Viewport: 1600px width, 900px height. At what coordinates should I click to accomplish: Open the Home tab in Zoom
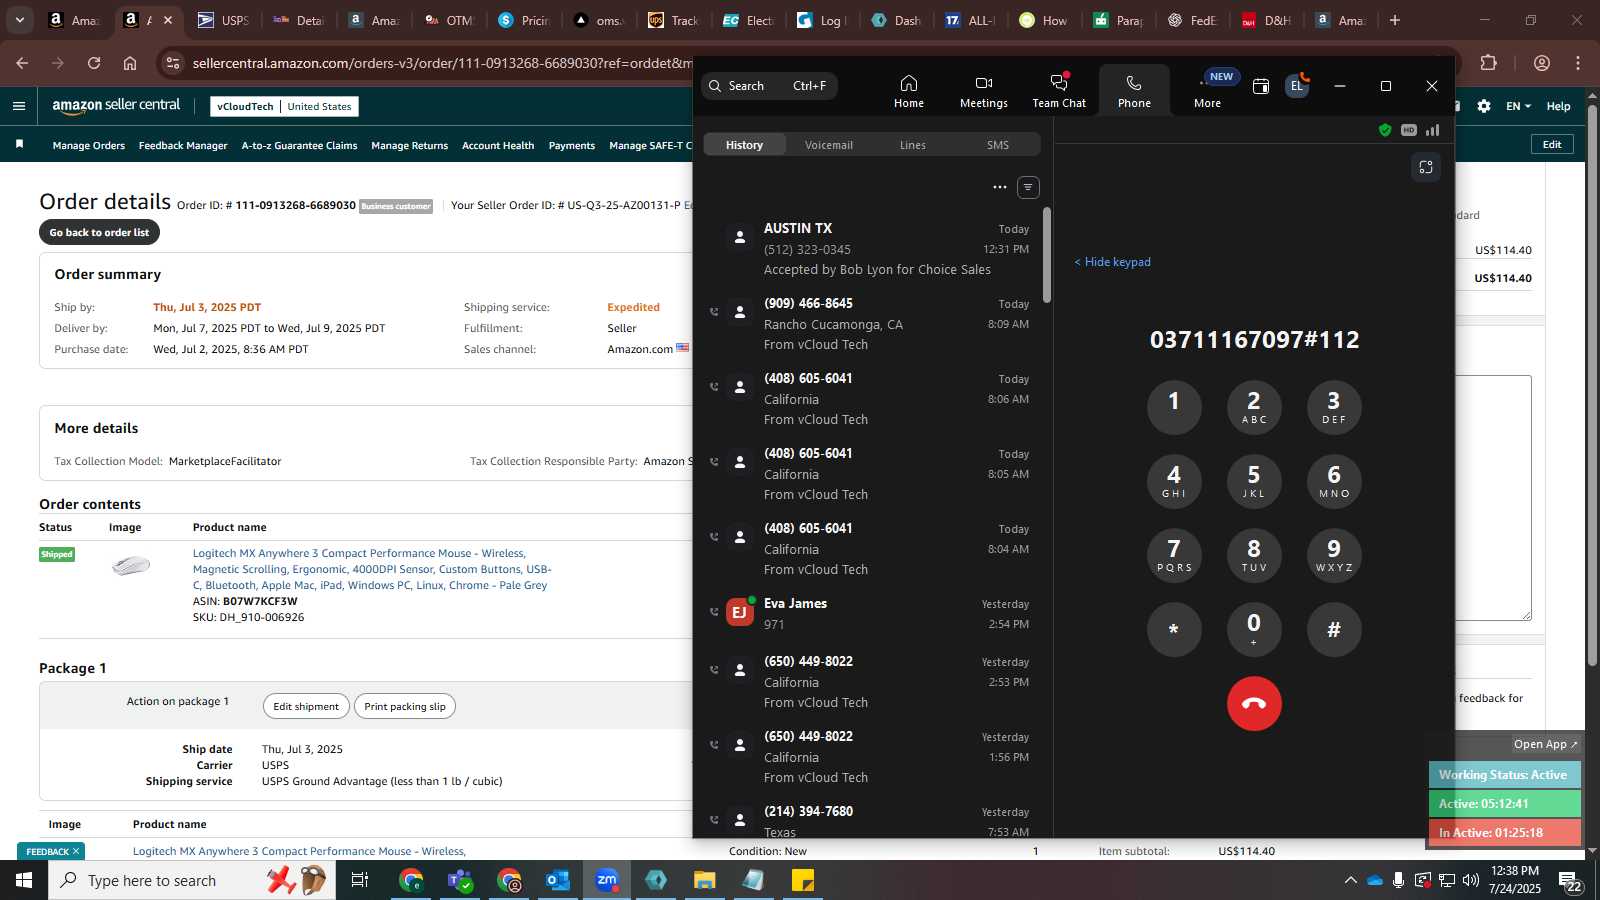(x=908, y=91)
